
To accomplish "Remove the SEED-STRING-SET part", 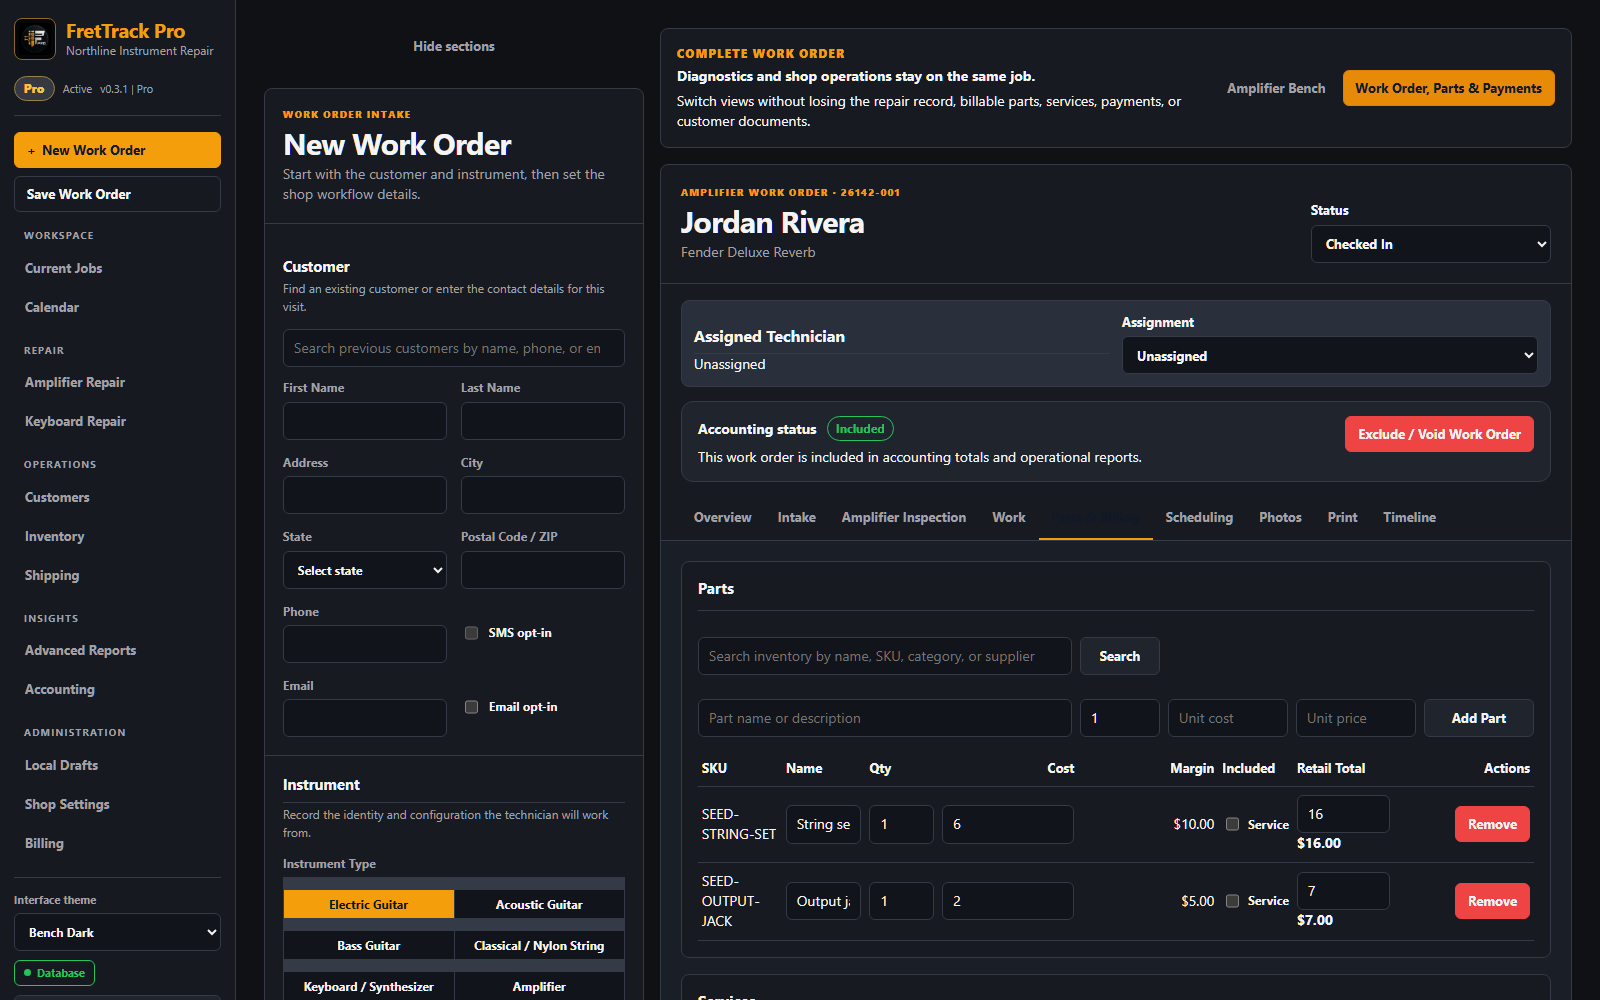I will click(x=1492, y=824).
